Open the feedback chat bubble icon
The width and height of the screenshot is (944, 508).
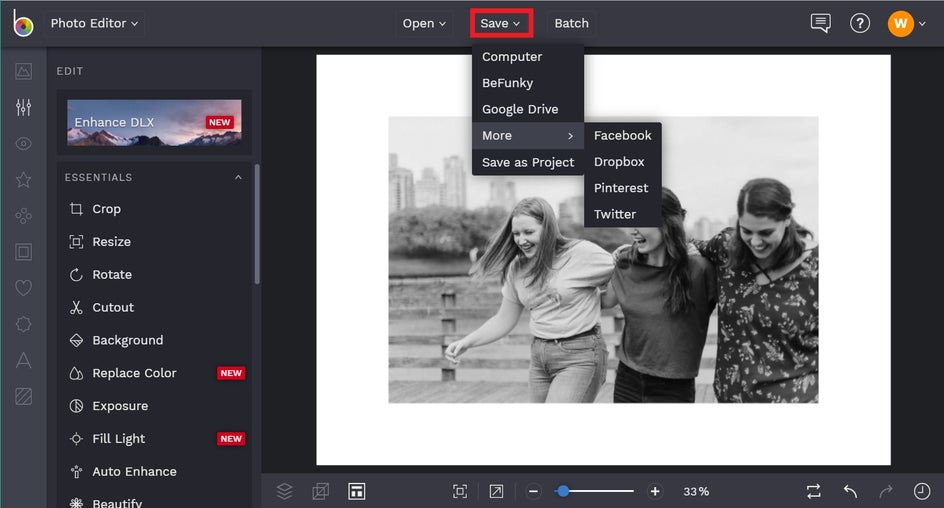click(821, 23)
